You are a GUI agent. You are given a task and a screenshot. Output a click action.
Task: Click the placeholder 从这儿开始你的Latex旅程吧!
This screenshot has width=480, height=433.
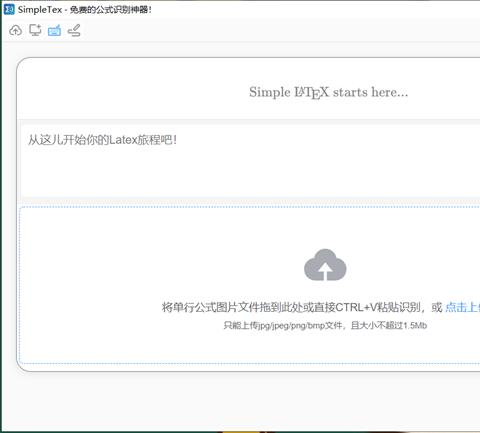102,140
